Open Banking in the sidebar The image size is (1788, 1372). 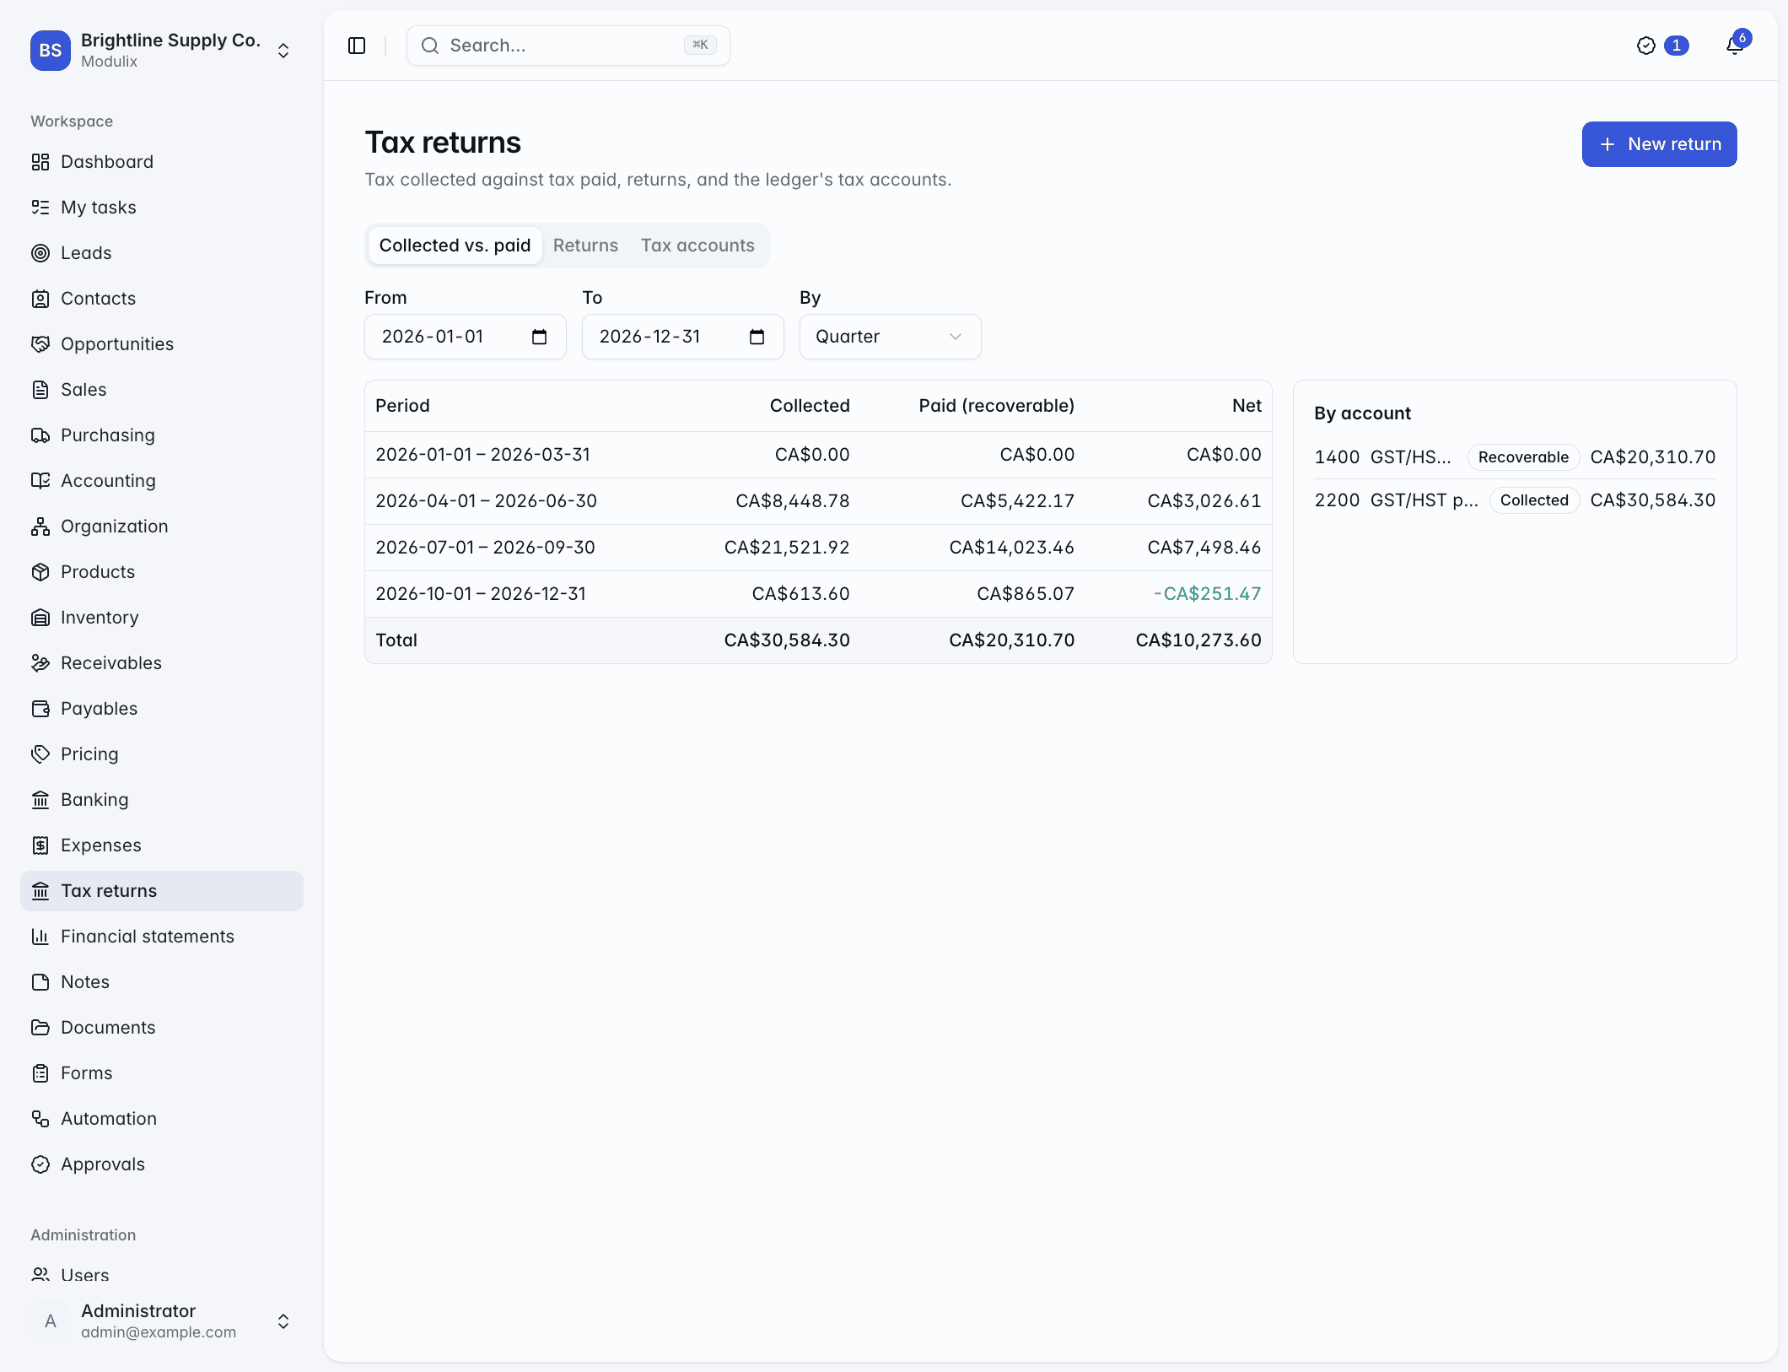pos(162,799)
